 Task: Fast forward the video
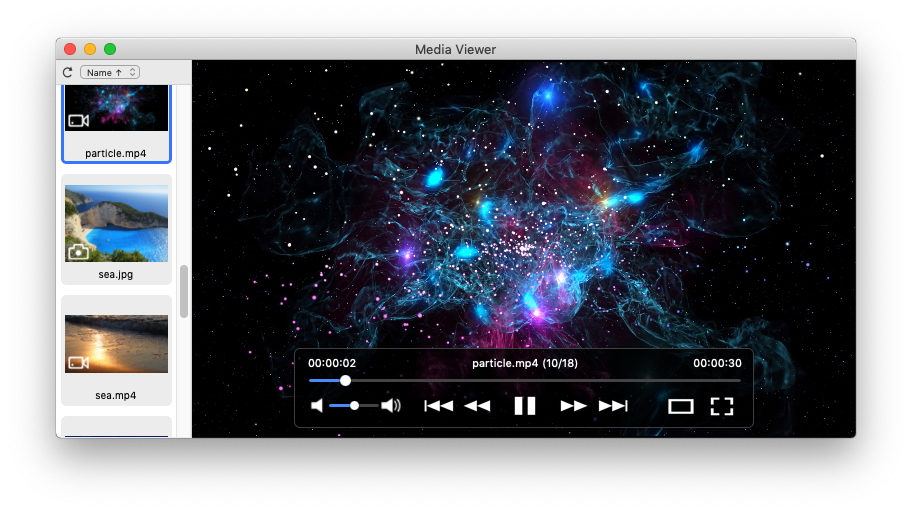573,406
